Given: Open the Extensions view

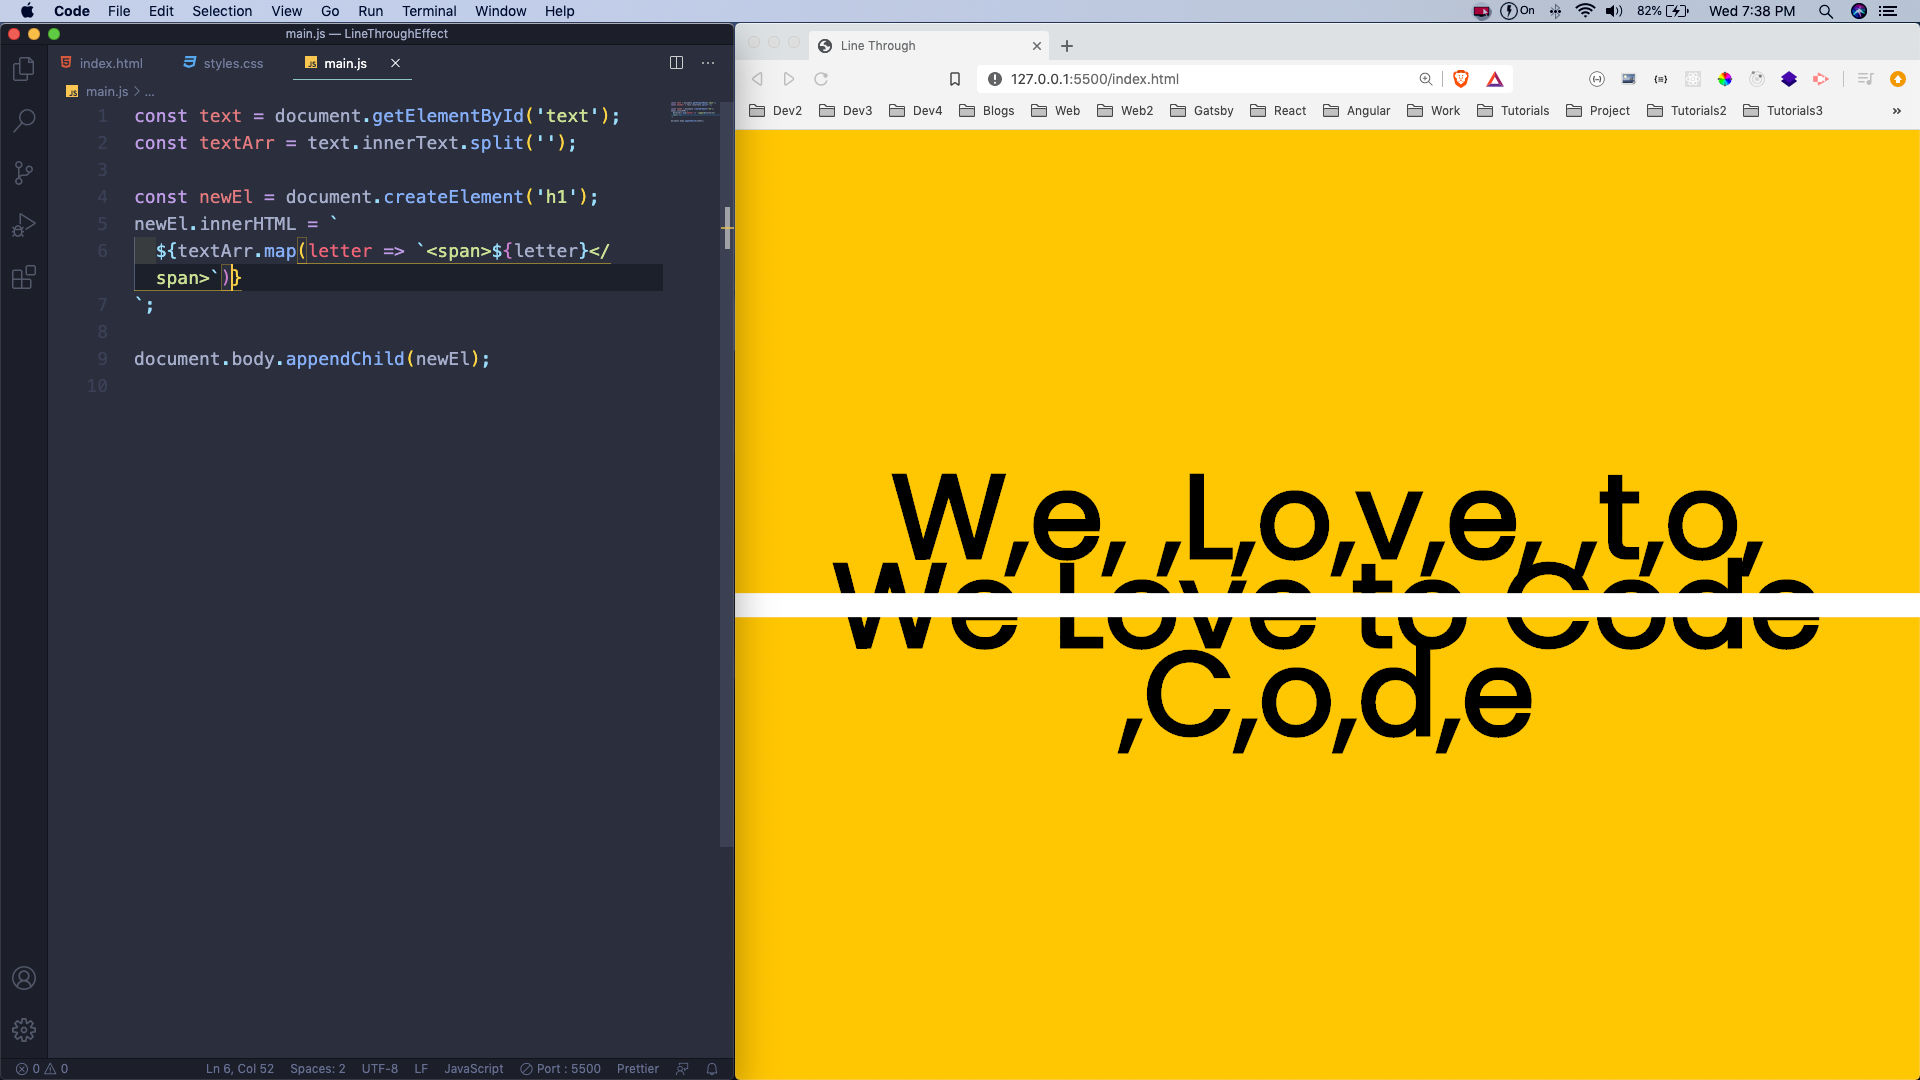Looking at the screenshot, I should pyautogui.click(x=24, y=277).
